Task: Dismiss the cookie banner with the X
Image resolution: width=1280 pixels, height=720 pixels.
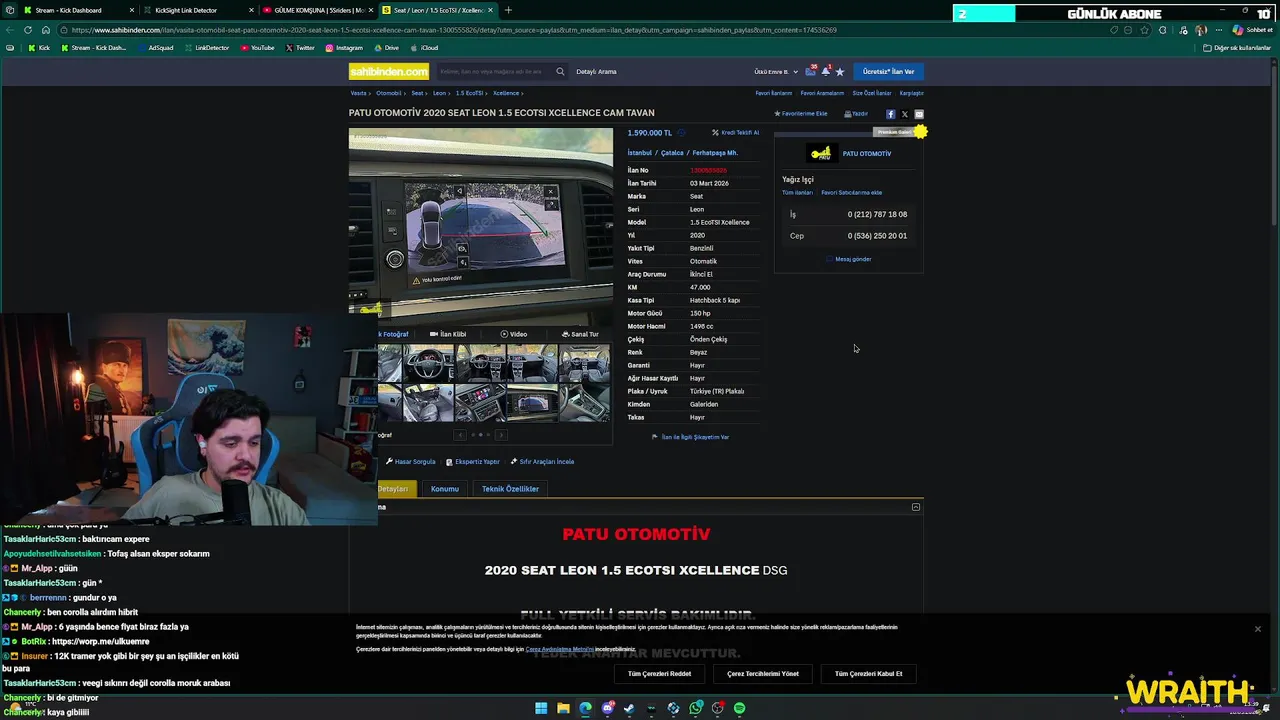Action: point(1258,629)
